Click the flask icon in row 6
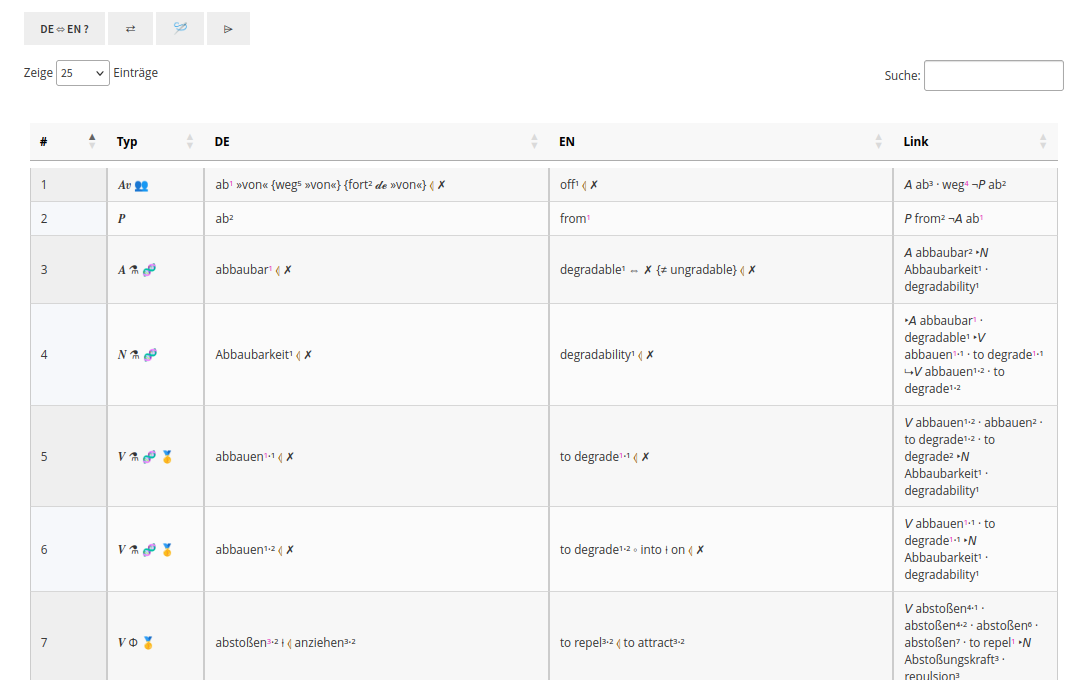Viewport: 1080px width, 680px height. (x=134, y=550)
